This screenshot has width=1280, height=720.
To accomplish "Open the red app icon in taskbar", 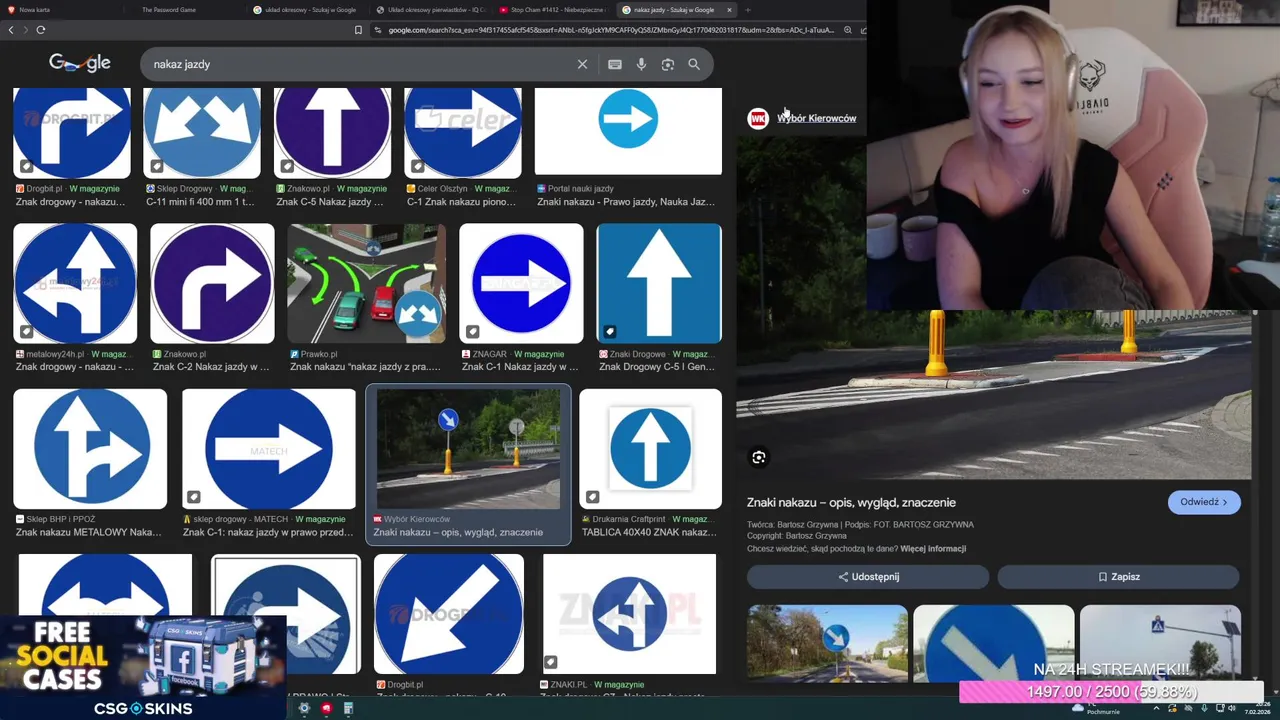I will pyautogui.click(x=326, y=708).
